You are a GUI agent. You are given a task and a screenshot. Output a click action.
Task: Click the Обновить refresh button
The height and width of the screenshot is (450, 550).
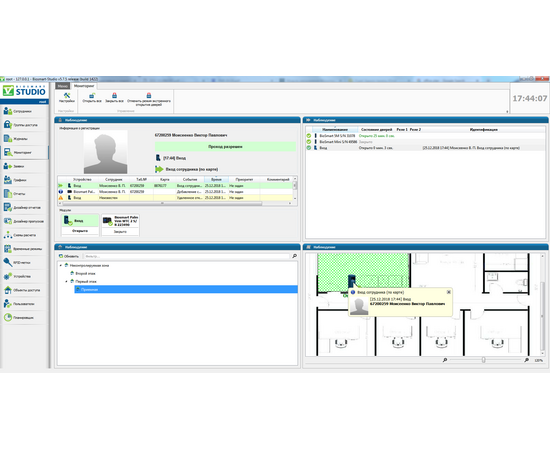pos(69,256)
